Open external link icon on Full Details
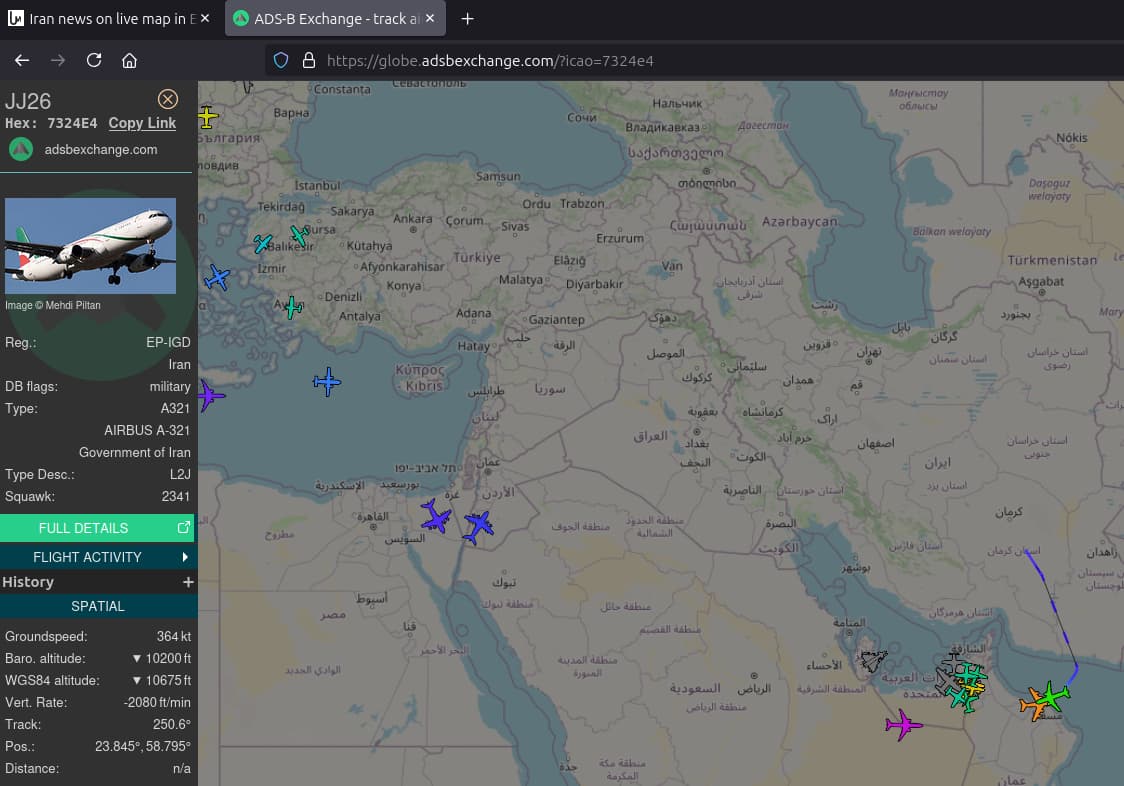1124x786 pixels. tap(184, 528)
